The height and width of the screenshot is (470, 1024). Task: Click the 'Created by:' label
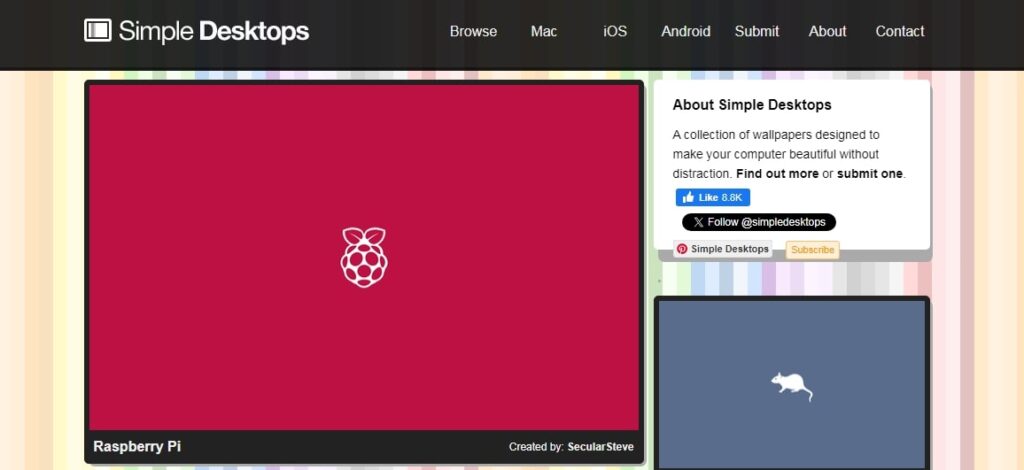click(536, 447)
